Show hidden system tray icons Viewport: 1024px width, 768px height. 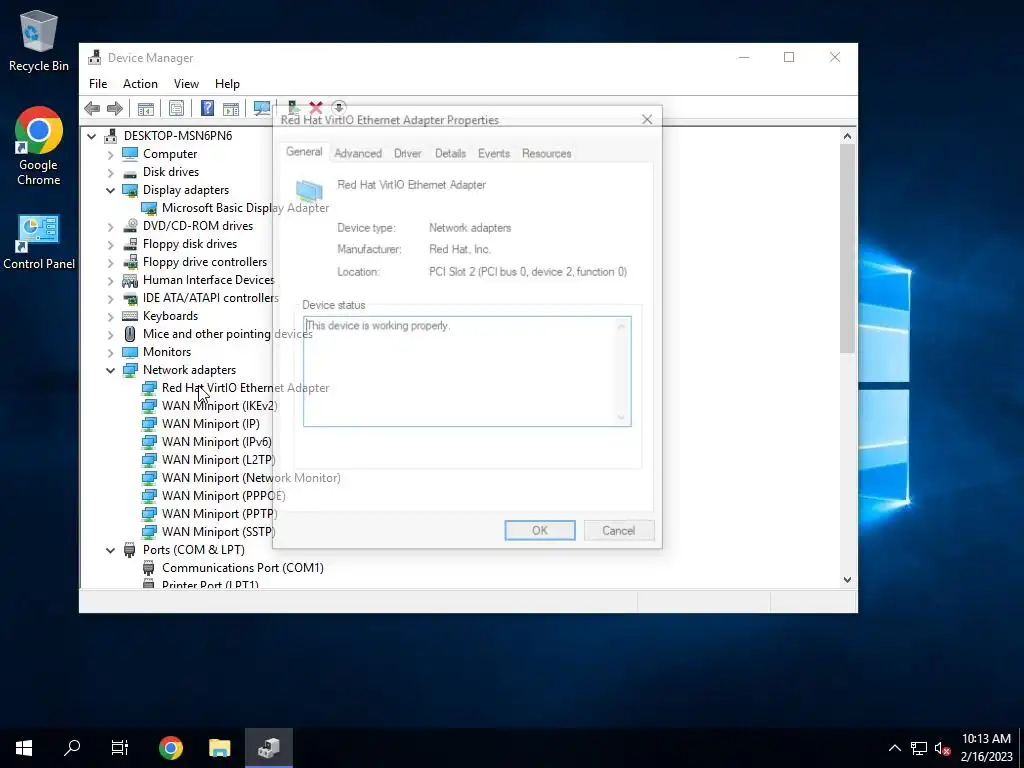tap(895, 748)
